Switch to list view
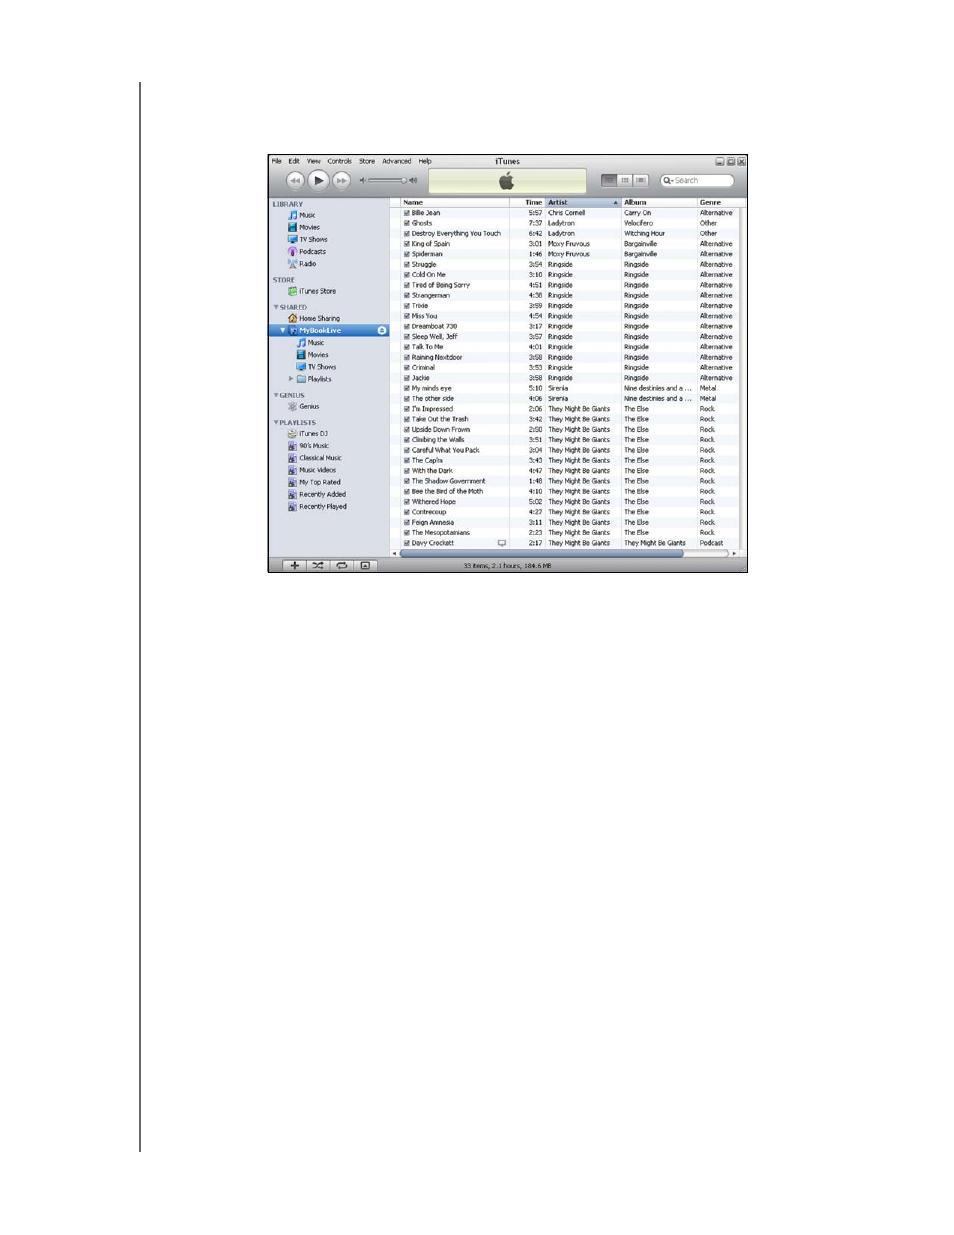This screenshot has width=954, height=1235. (608, 181)
